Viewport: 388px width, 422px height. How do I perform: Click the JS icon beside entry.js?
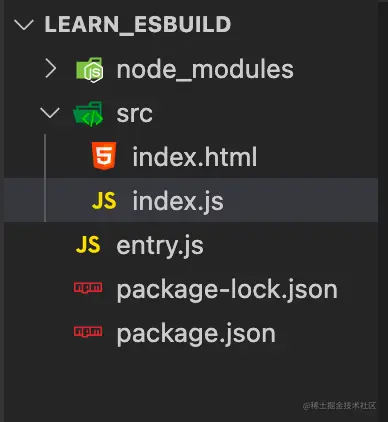(88, 245)
